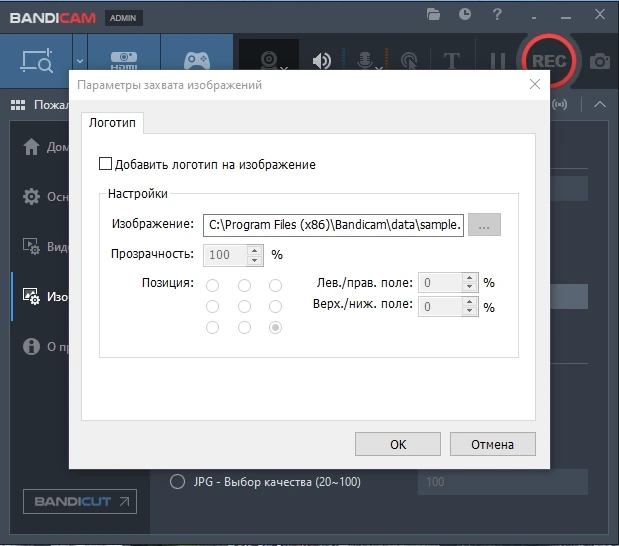Click the broadcast signal icon
619x546 pixels.
[560, 104]
